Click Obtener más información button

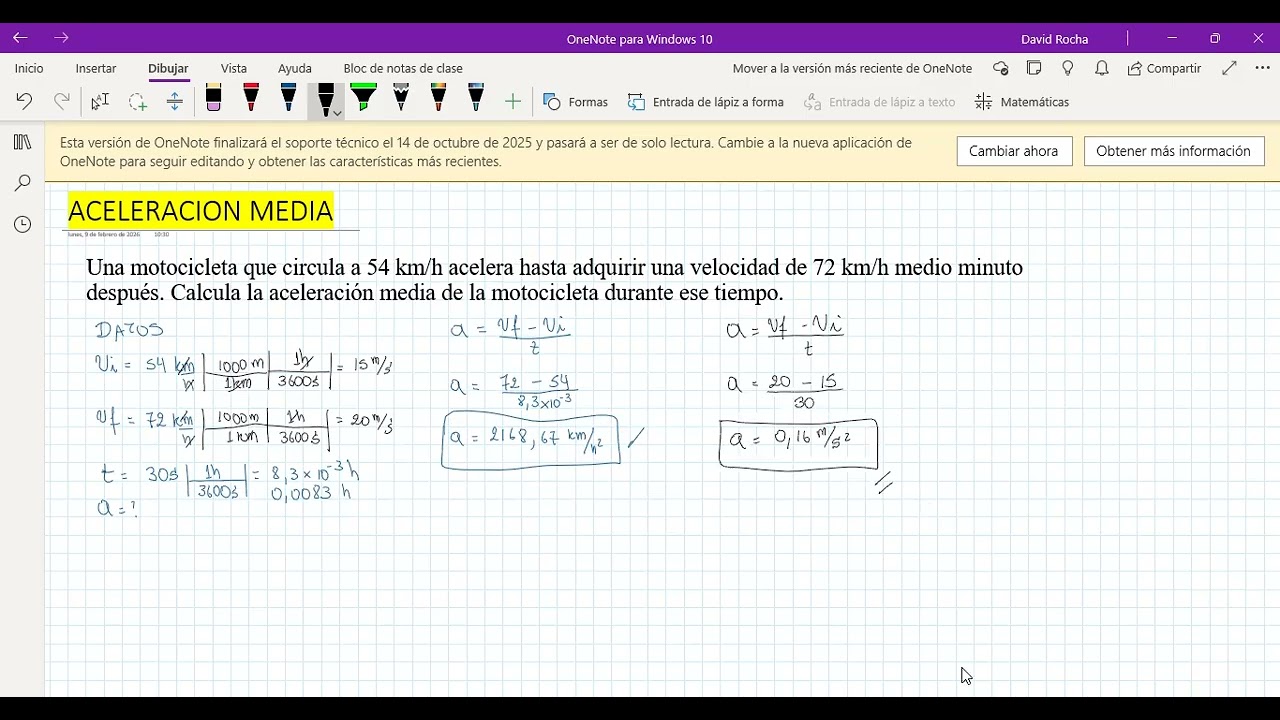tap(1173, 151)
